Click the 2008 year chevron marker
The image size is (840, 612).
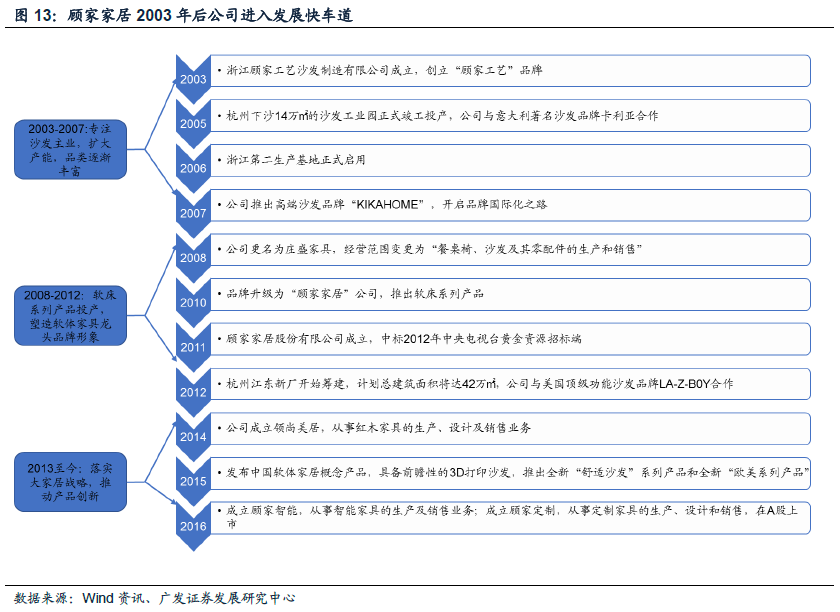point(193,258)
